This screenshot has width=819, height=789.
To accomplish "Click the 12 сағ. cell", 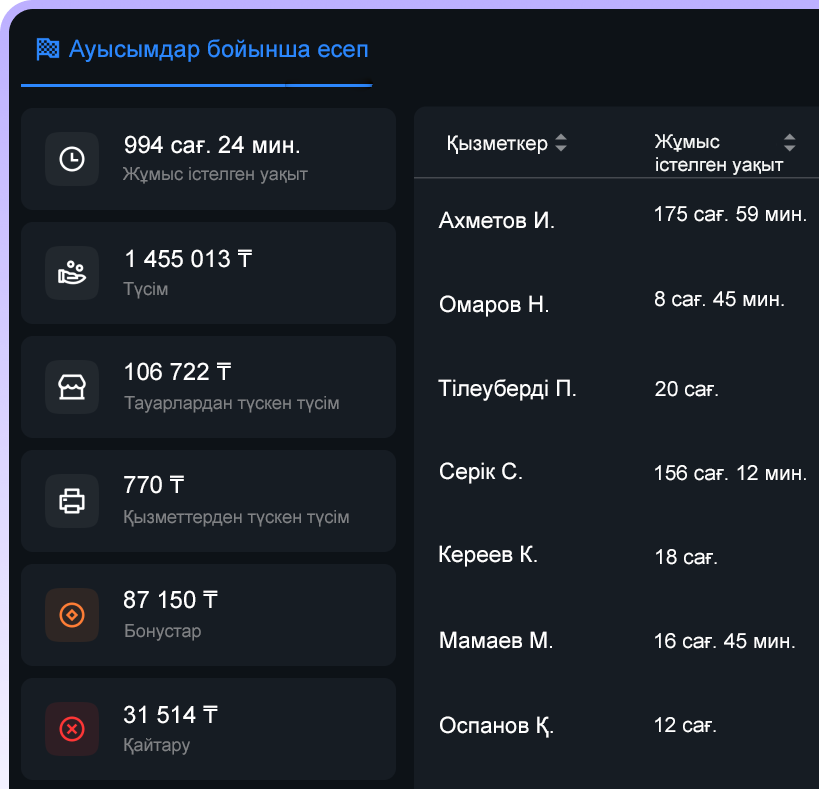I will coord(685,725).
